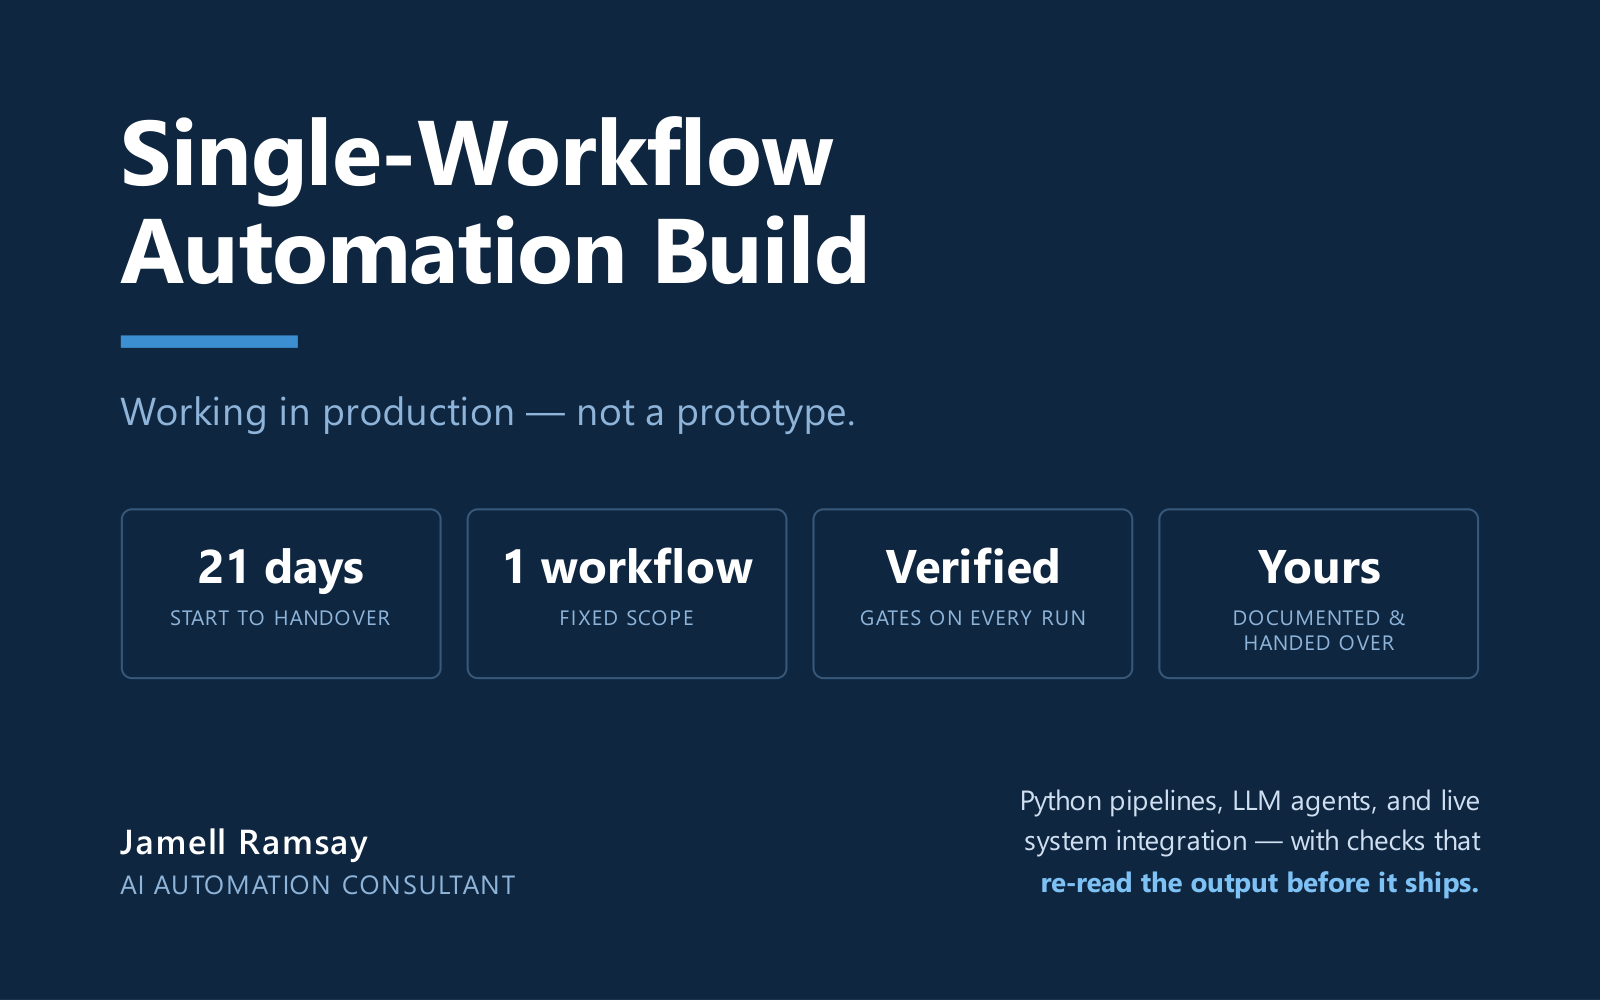Click the system integration text line

pyautogui.click(x=1252, y=841)
